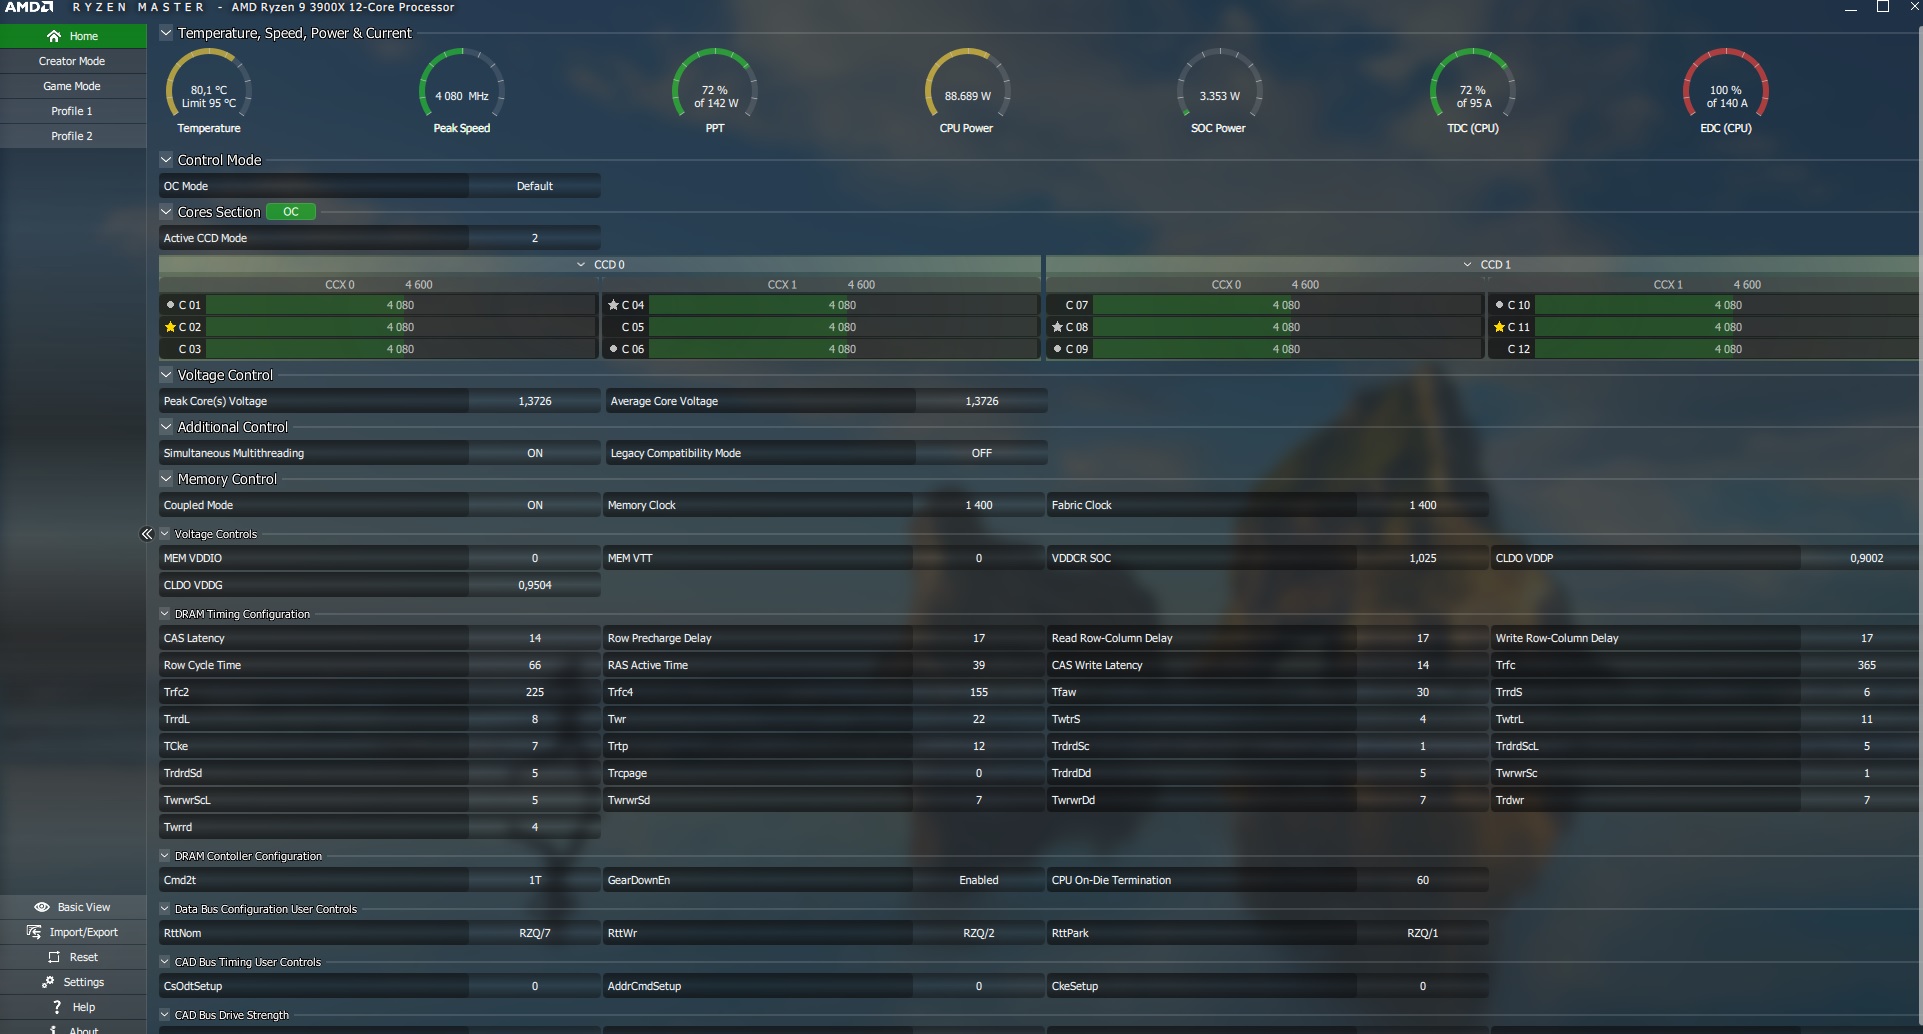Collapse the Voltage Controls subsection

165,534
